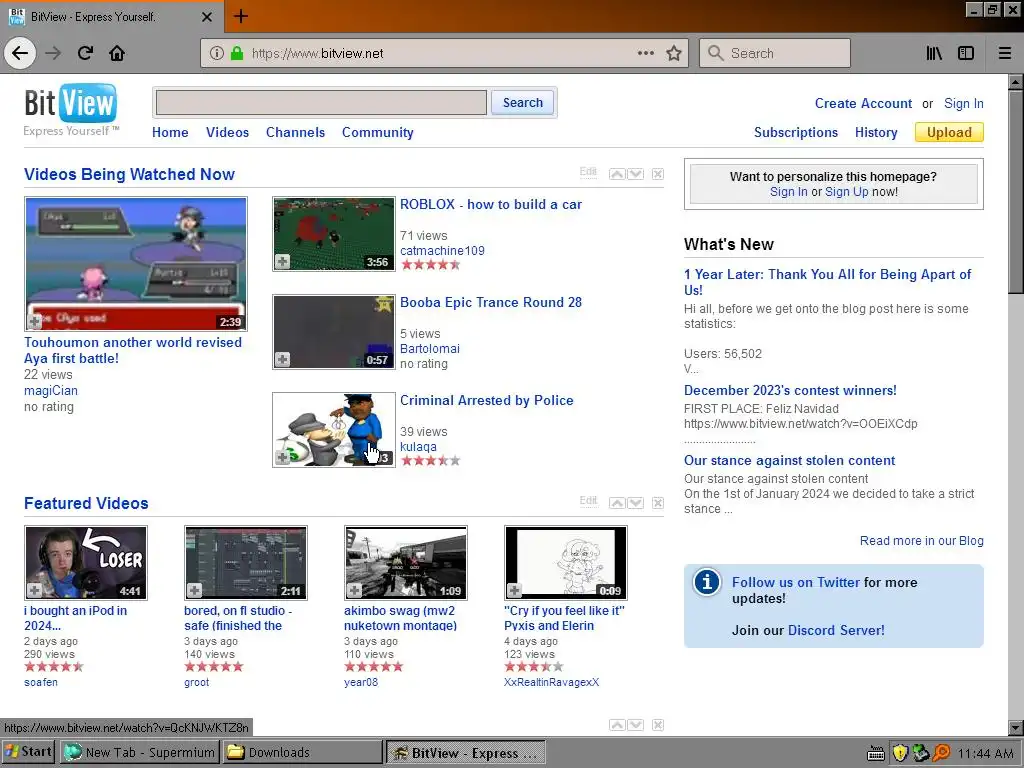Focus the BitView search input field
The width and height of the screenshot is (1024, 768).
(x=321, y=103)
